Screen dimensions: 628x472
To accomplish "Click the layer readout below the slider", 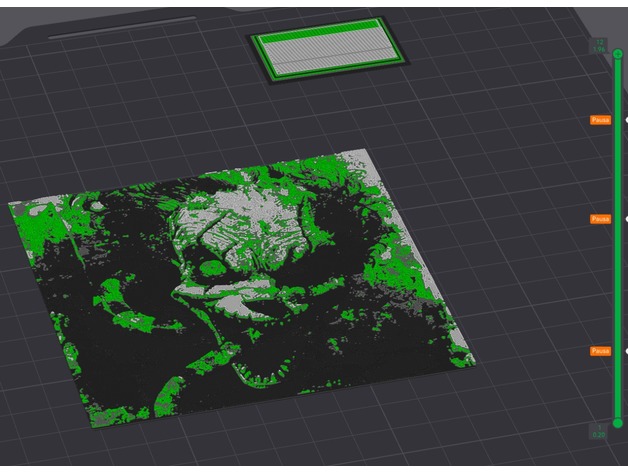I will coord(598,432).
